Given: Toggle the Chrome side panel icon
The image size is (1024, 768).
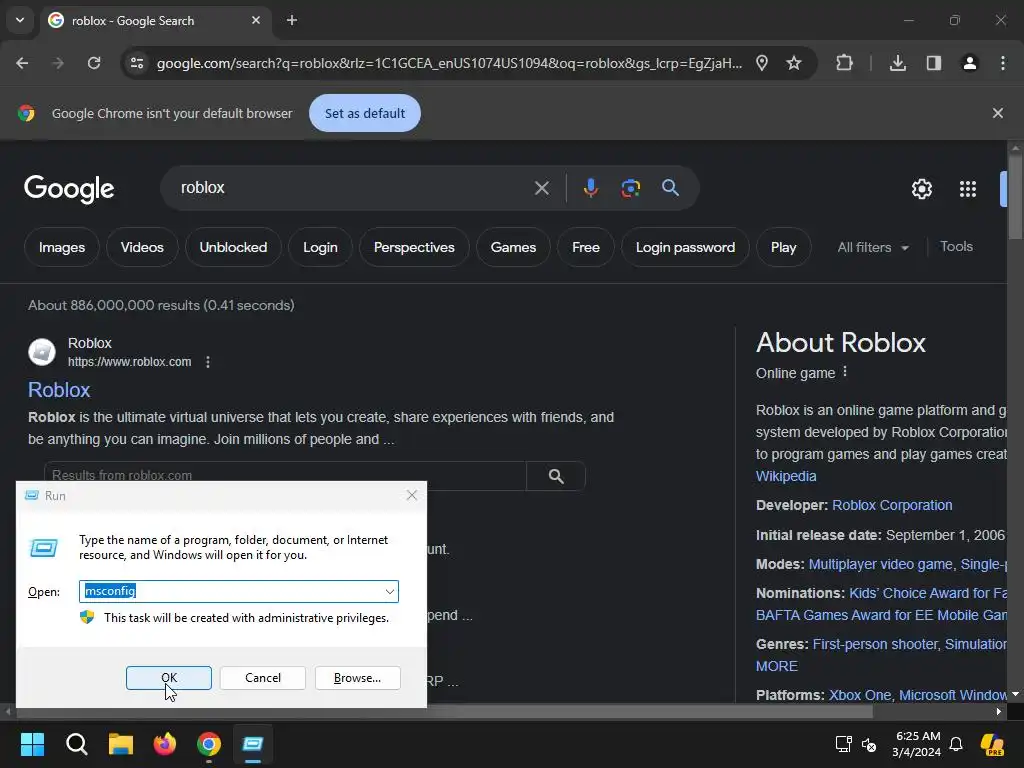Looking at the screenshot, I should coord(934,63).
